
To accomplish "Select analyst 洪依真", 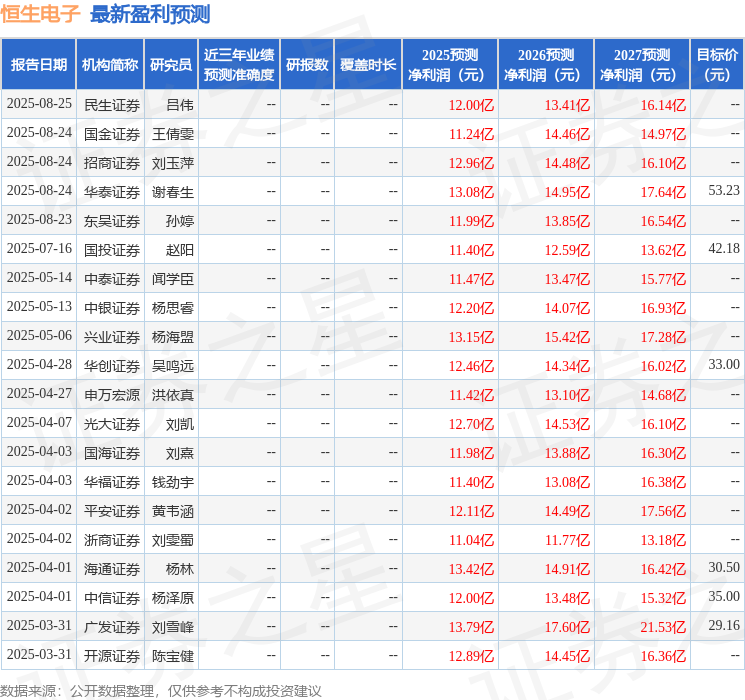I will coord(173,395).
